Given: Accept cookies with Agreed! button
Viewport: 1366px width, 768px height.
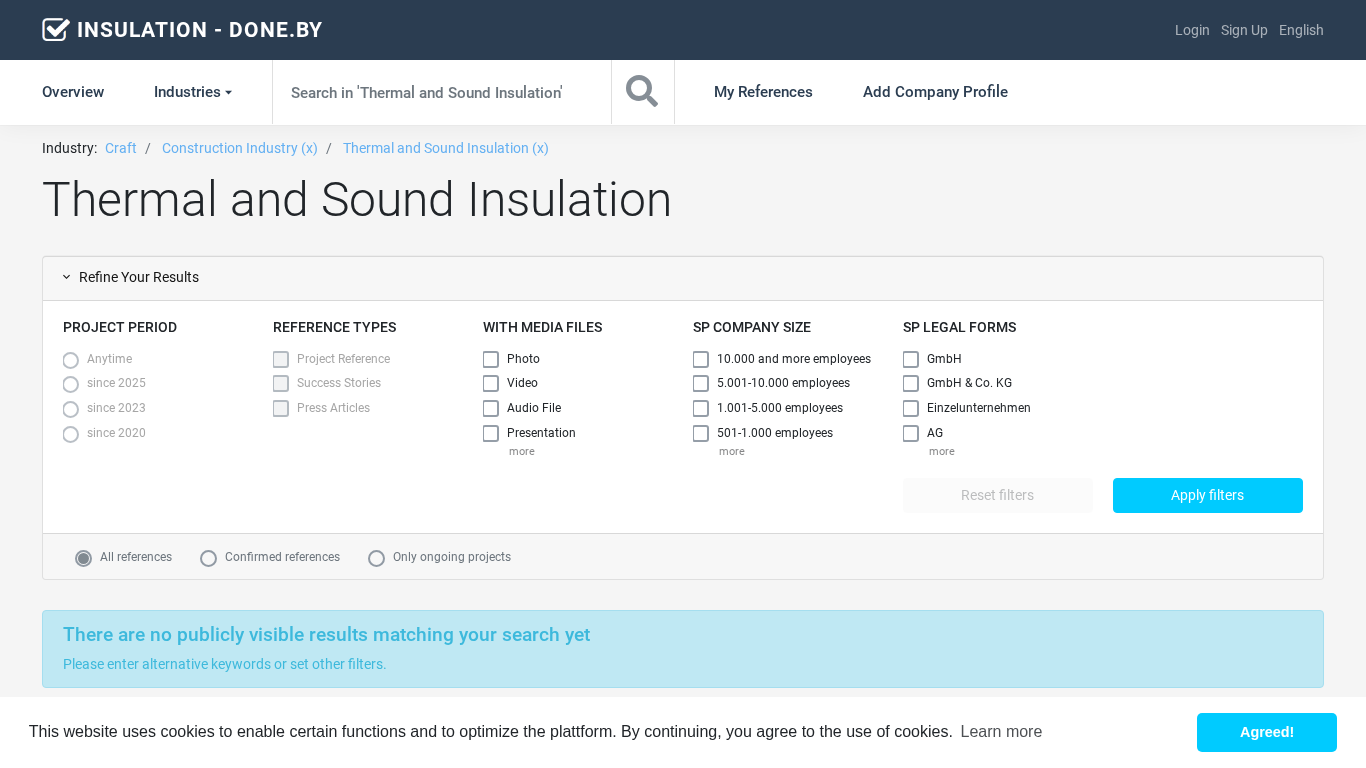Looking at the screenshot, I should click(1267, 732).
